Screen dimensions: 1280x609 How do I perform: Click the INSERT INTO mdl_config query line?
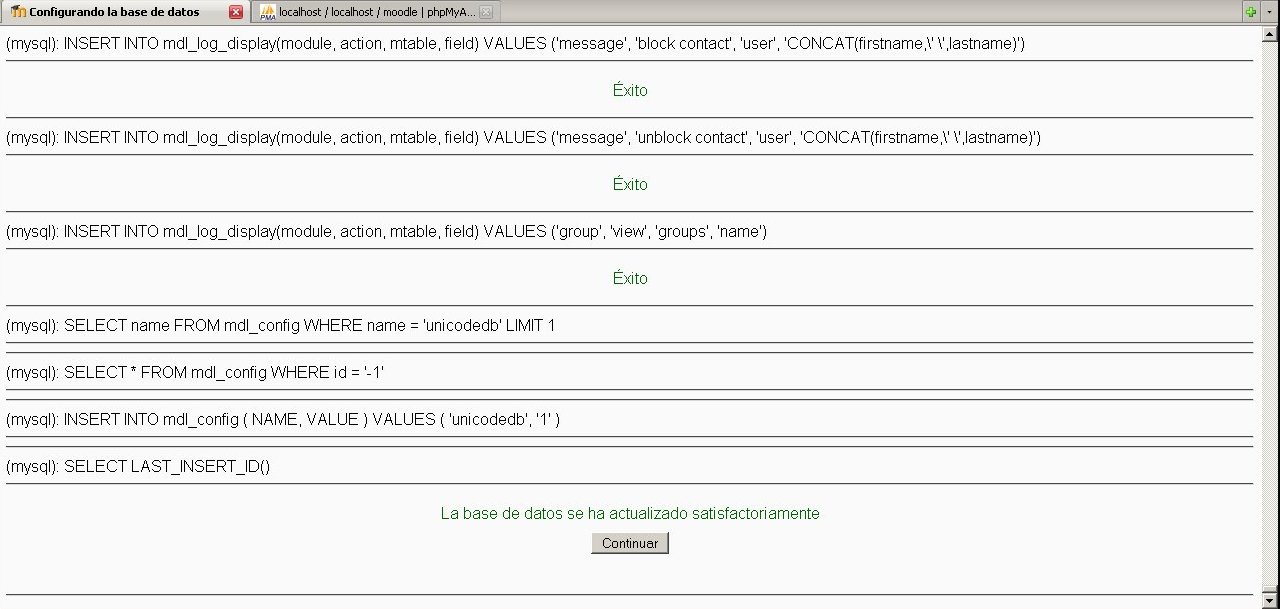282,420
